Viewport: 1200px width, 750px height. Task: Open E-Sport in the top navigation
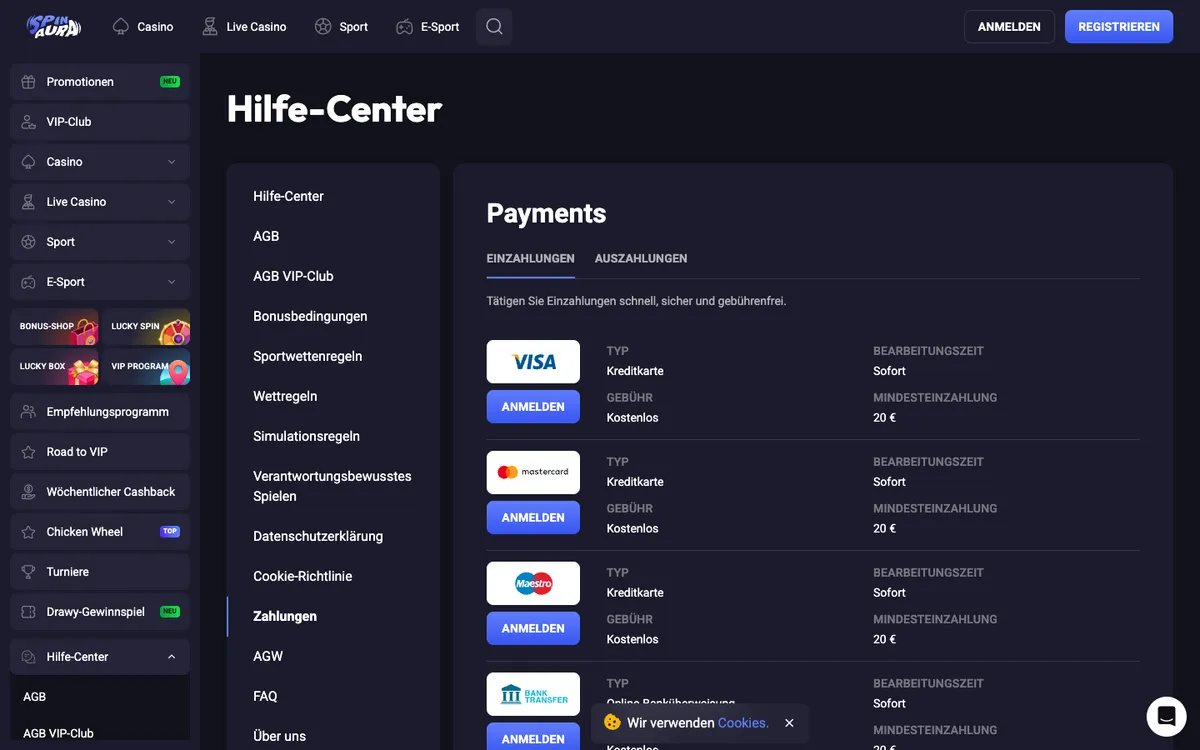click(428, 27)
